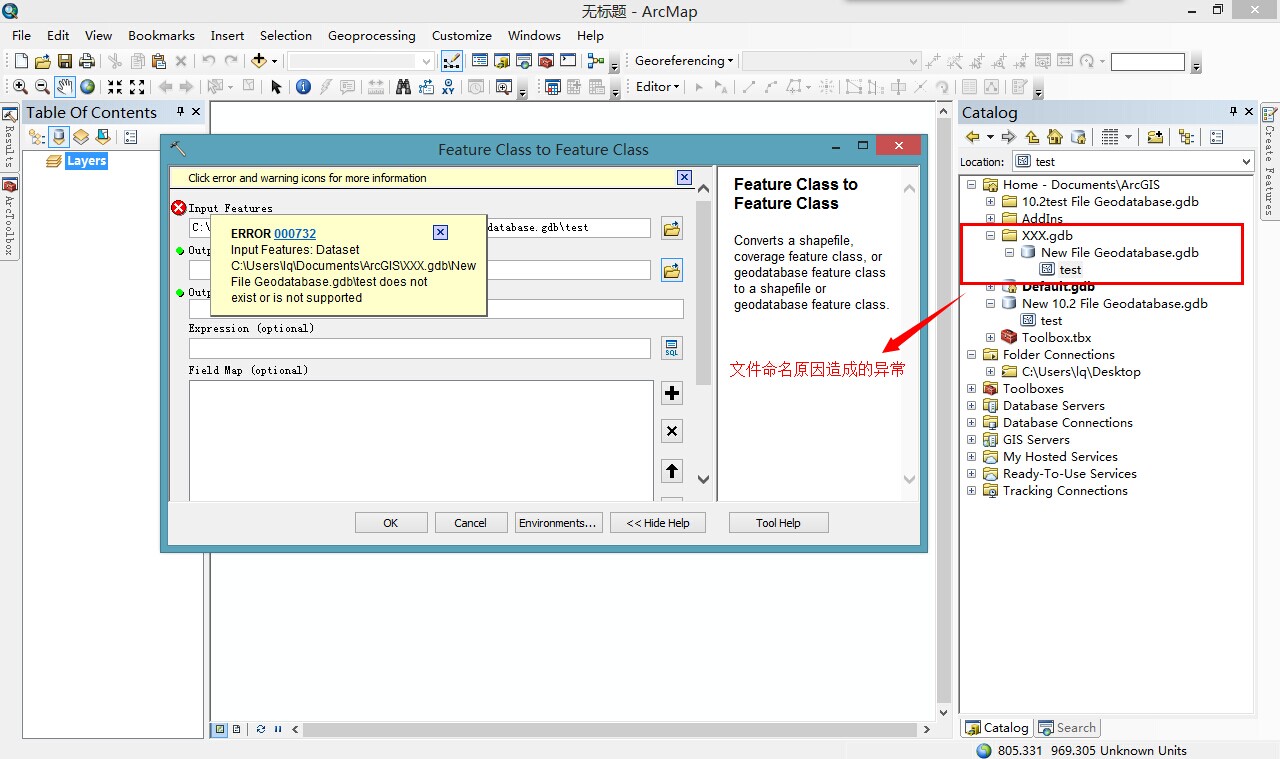The width and height of the screenshot is (1280, 759).
Task: Activate the Identify tool
Action: pyautogui.click(x=304, y=87)
